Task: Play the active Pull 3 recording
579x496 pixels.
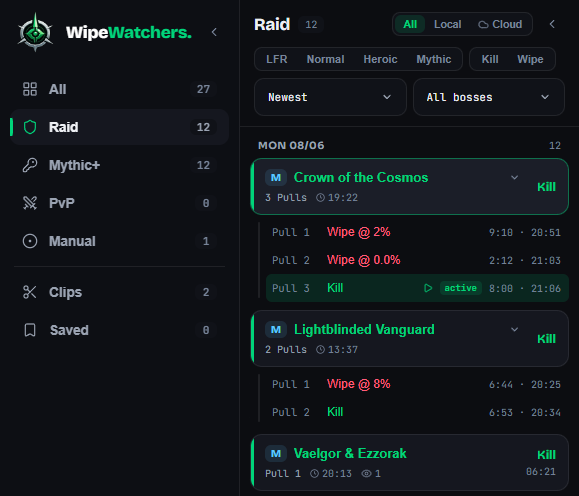Action: click(x=428, y=288)
